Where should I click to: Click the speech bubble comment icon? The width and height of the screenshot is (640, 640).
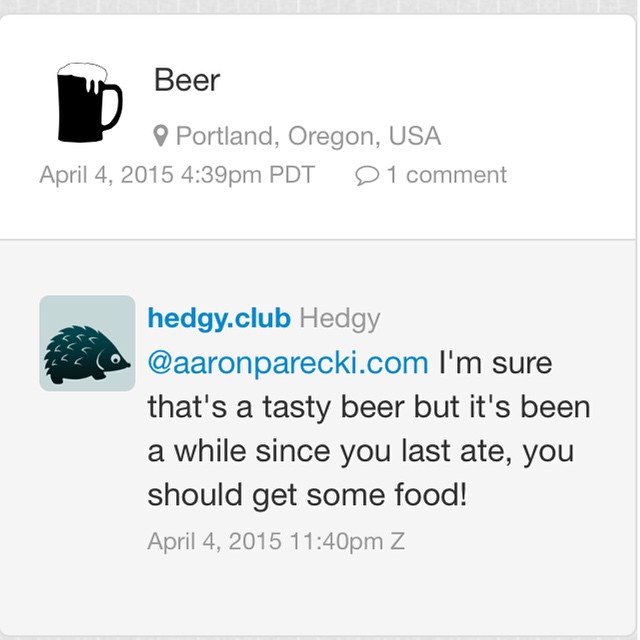tap(367, 176)
